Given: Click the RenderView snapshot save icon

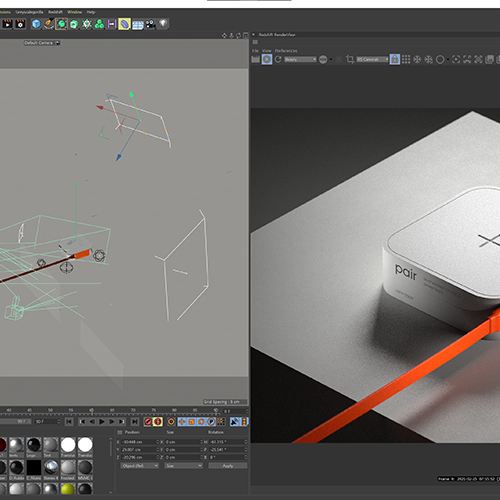Looking at the screenshot, I should click(x=489, y=59).
